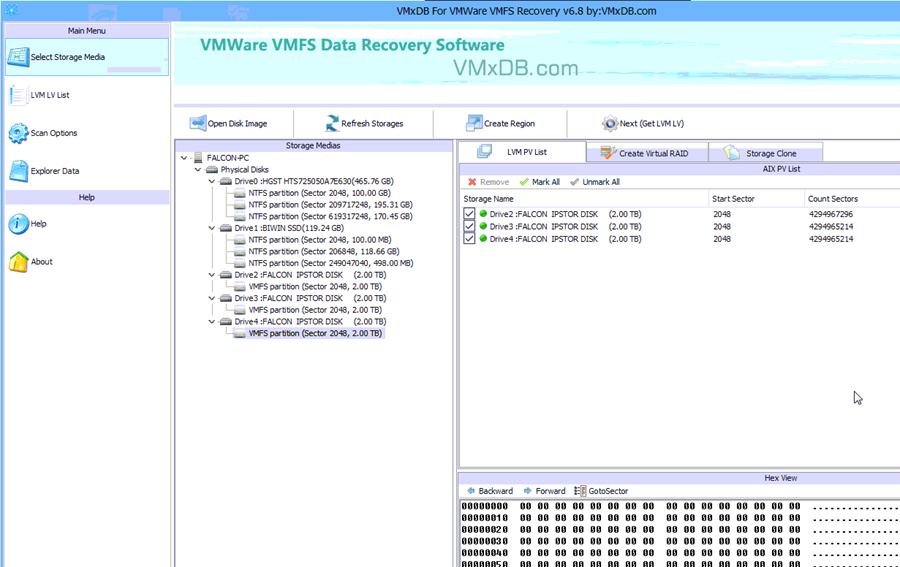This screenshot has width=900, height=567.
Task: Click the Backward arrow in Hex View
Action: (x=471, y=491)
